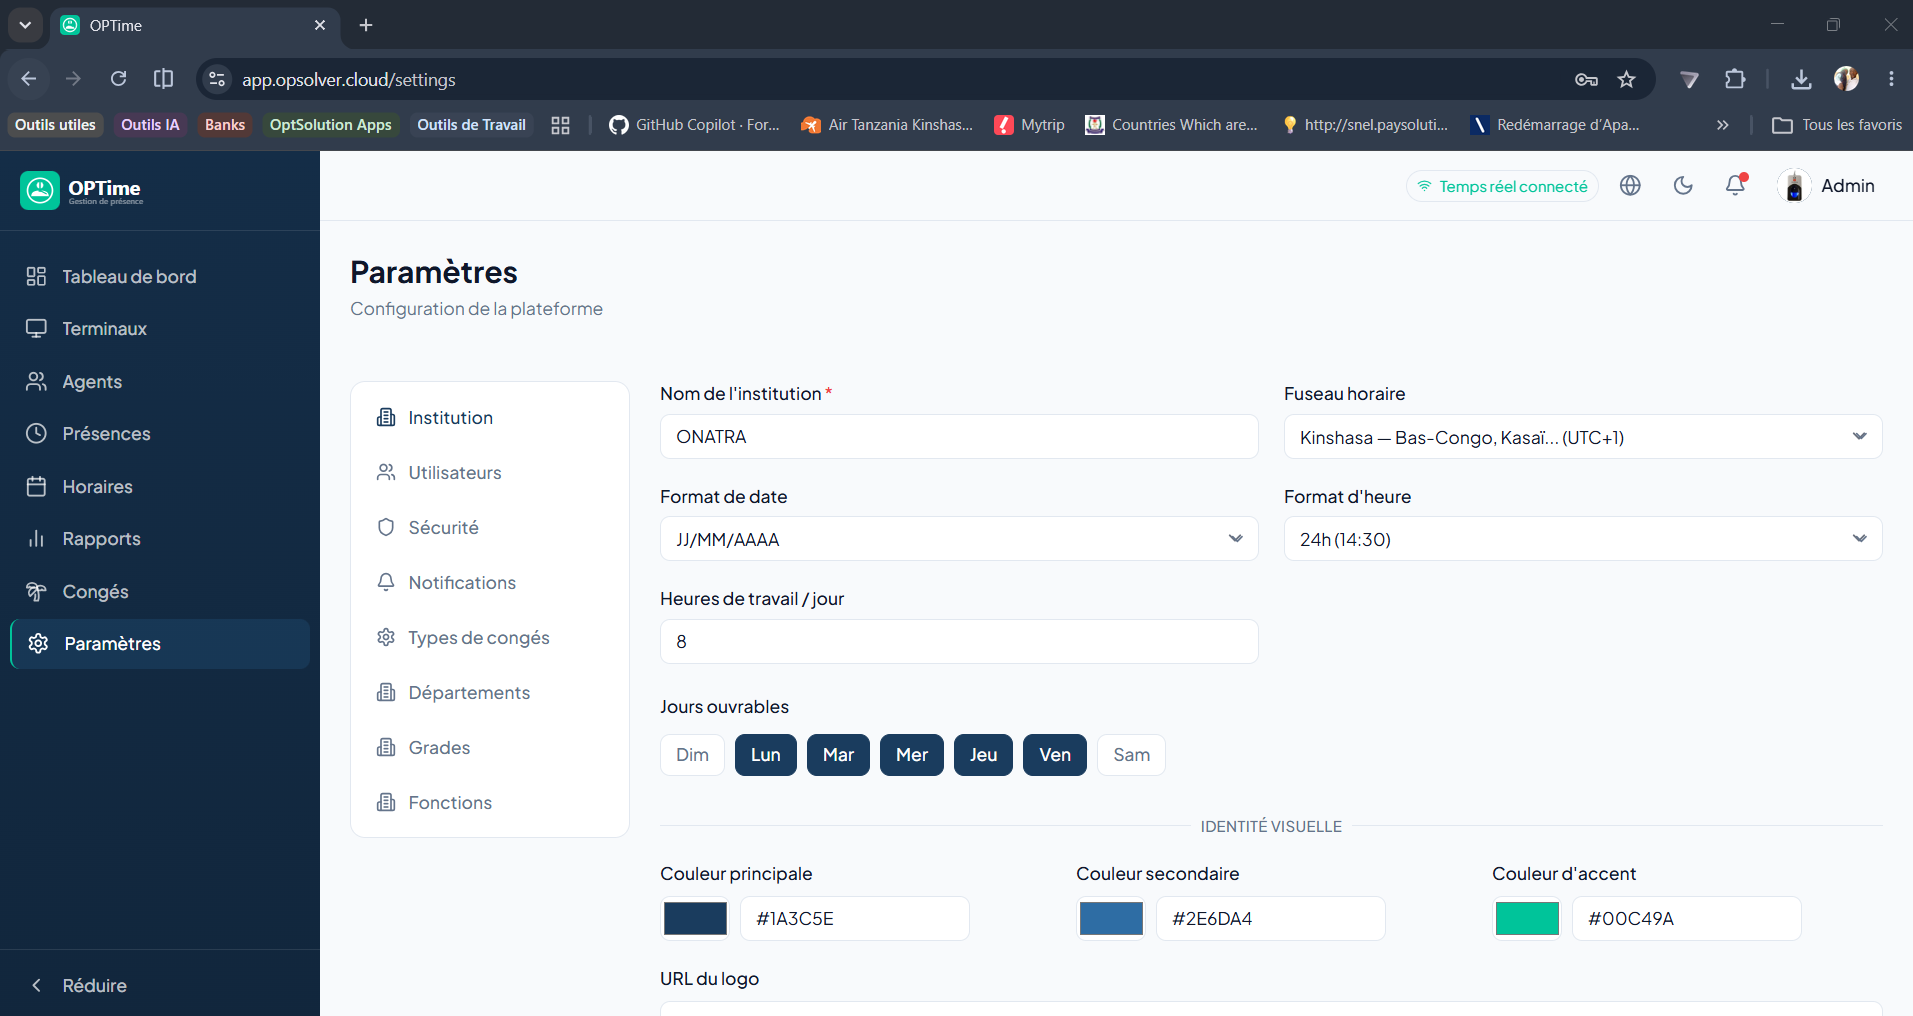The width and height of the screenshot is (1913, 1016).
Task: Edit the #00C49A hex color field
Action: click(1687, 918)
